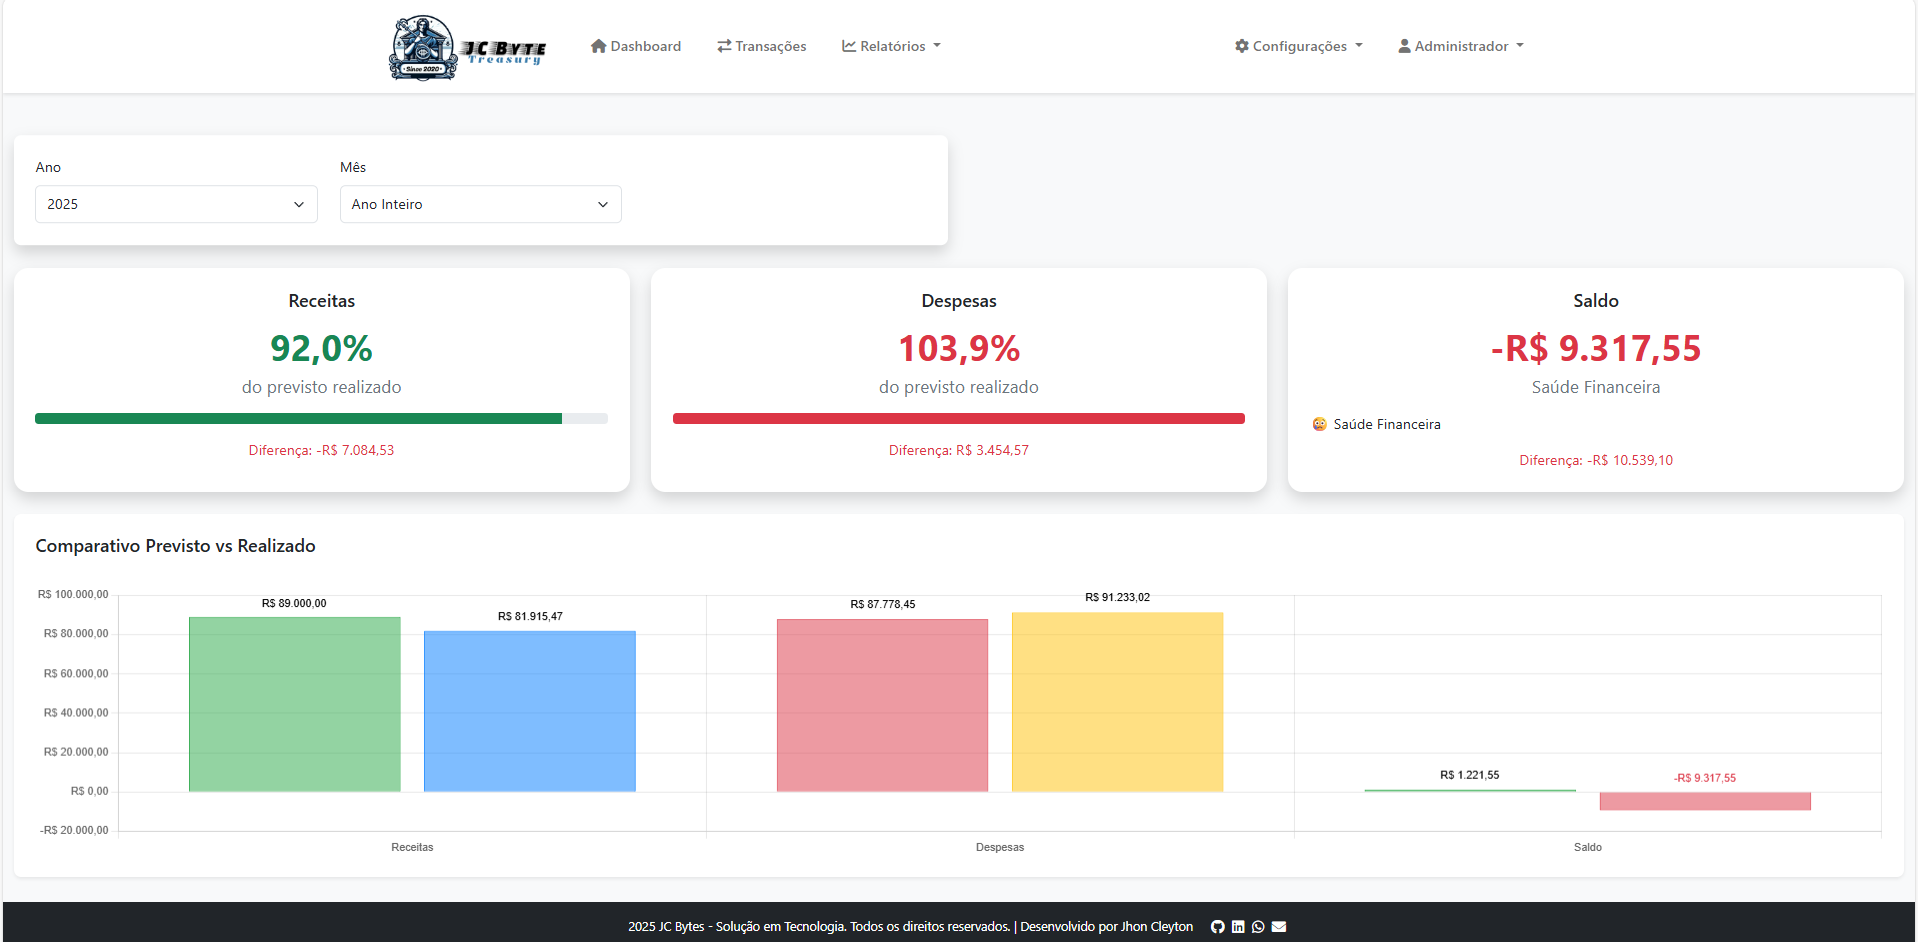Expand the Relatórios dropdown menu
Viewport: 1918px width, 942px height.
click(891, 46)
